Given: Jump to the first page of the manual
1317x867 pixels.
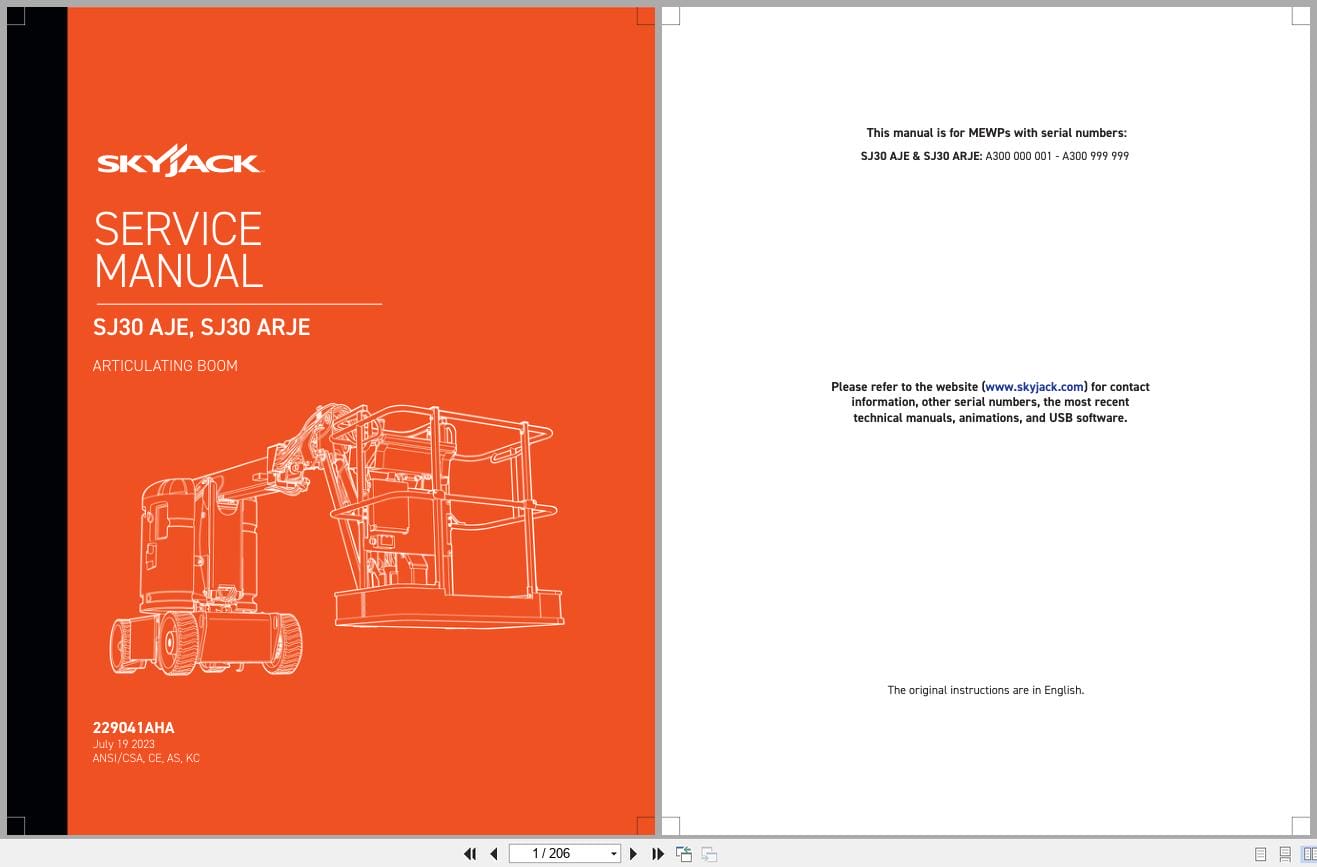Looking at the screenshot, I should coord(470,854).
